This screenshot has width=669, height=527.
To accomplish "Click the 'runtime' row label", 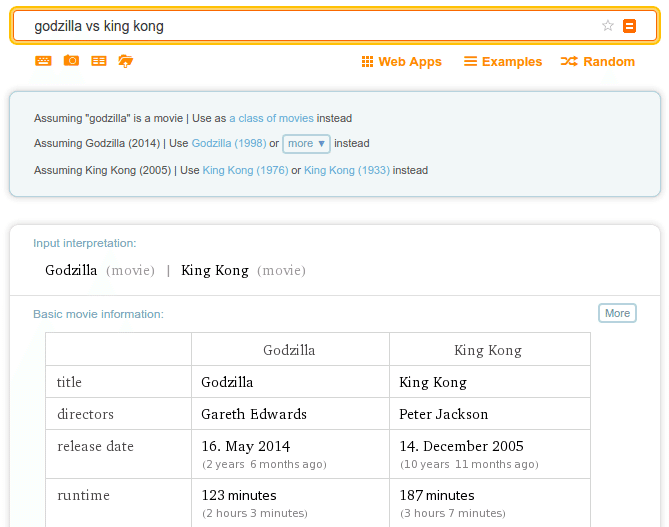I will click(83, 495).
